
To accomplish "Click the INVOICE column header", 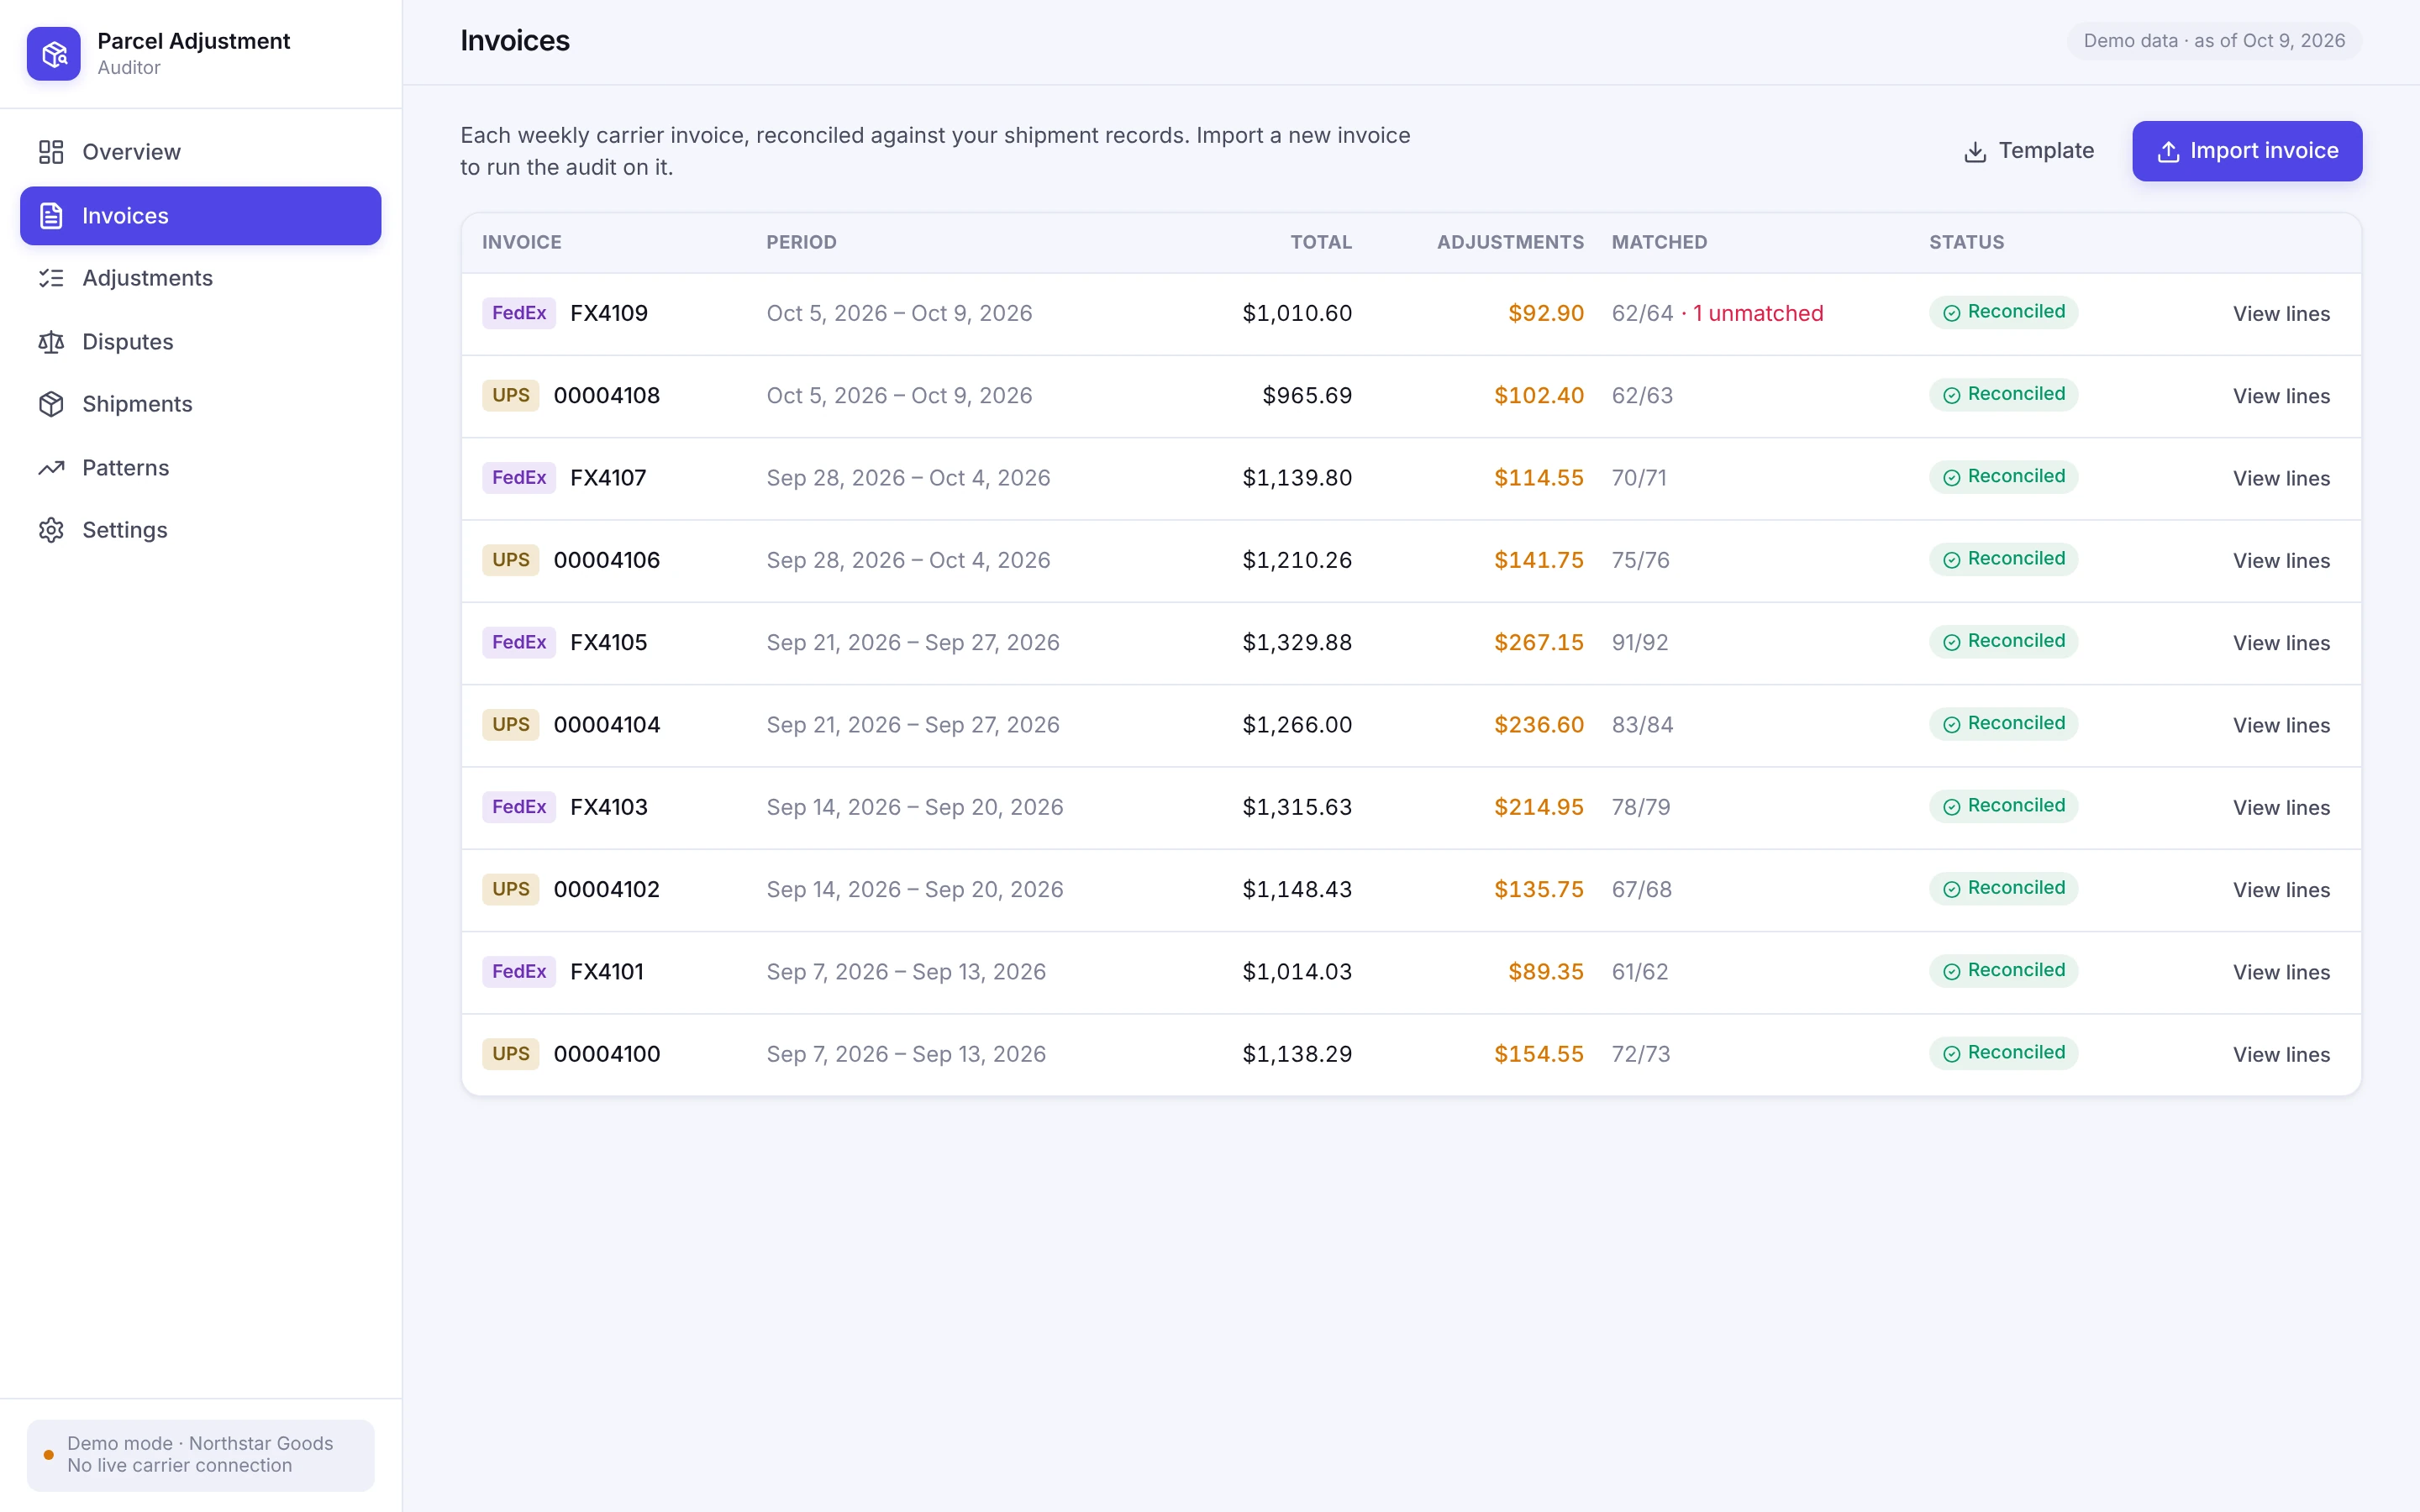I will (x=522, y=242).
